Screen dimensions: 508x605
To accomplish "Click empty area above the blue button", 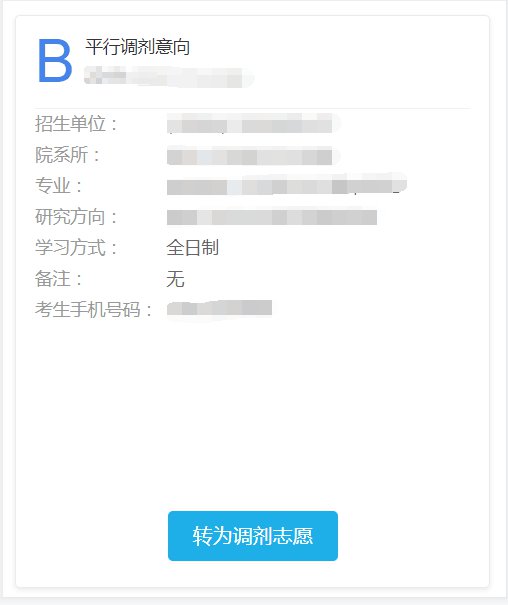I will (253, 415).
